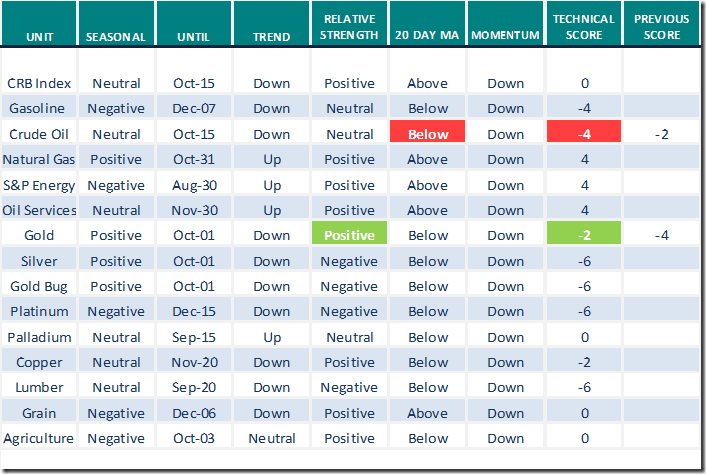Viewport: 706px width, 474px height.
Task: Click the Oct-31 date for Natural Gas
Action: point(193,160)
